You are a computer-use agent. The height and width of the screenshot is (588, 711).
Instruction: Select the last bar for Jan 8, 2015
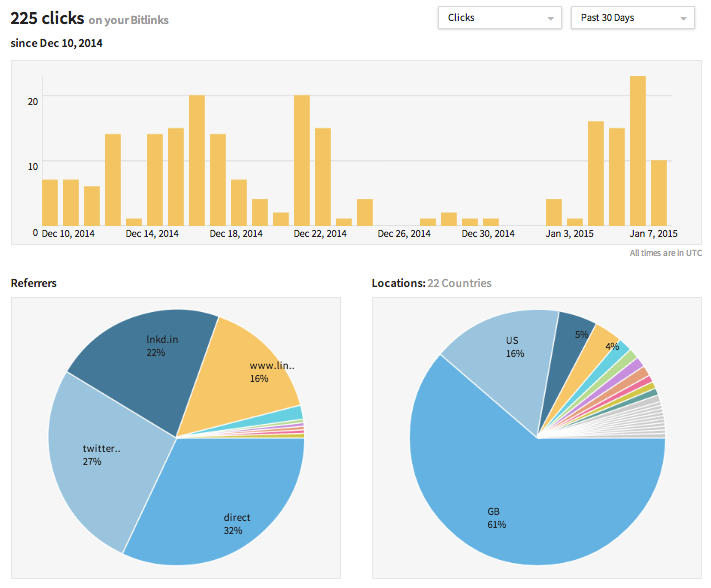point(659,193)
